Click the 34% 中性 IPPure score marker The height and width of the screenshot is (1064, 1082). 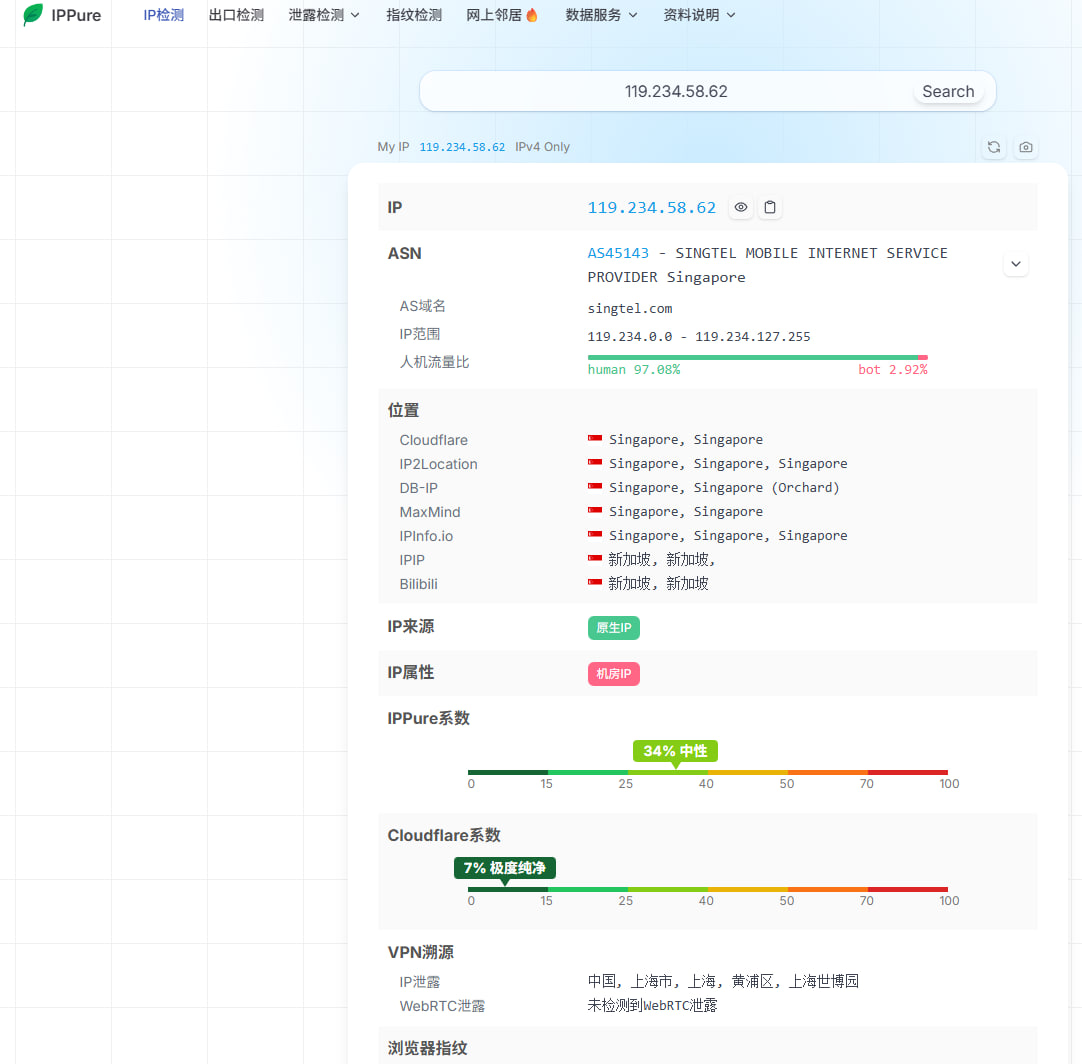pyautogui.click(x=675, y=751)
